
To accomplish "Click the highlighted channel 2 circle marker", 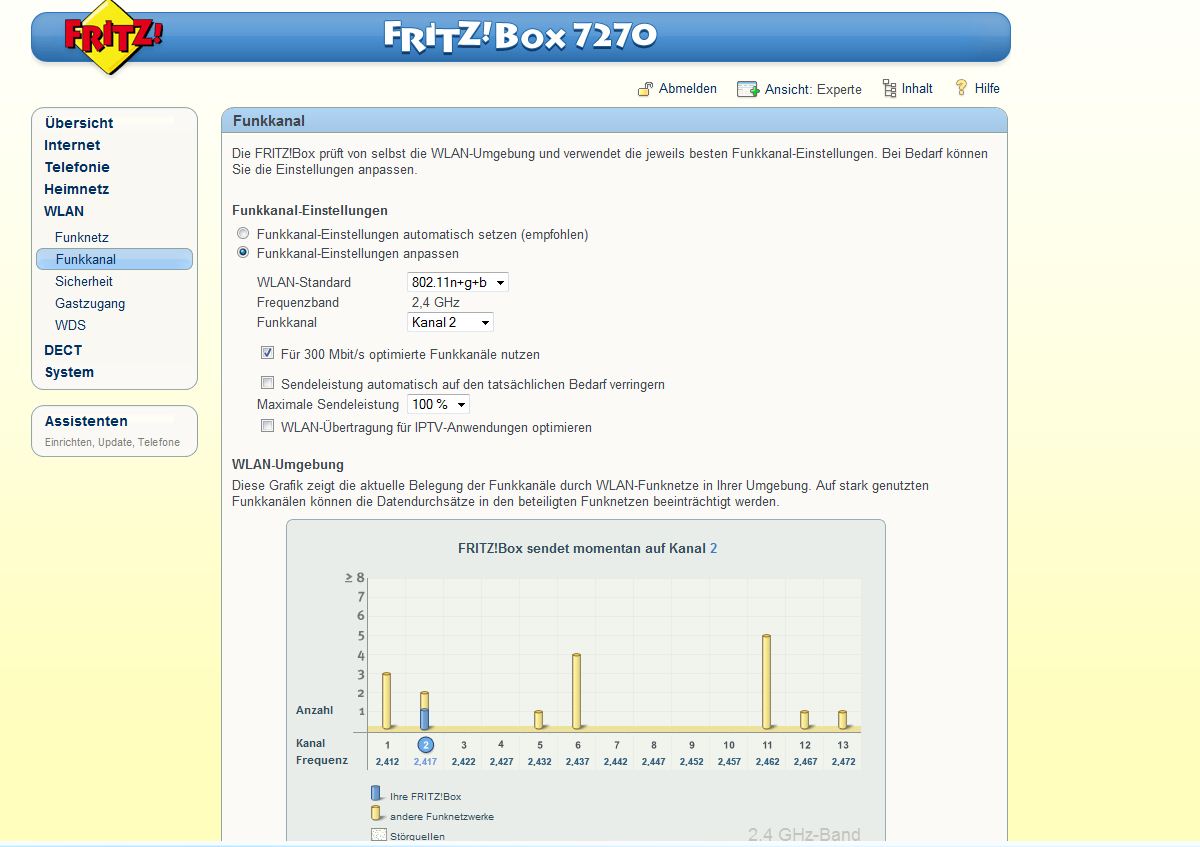I will click(x=425, y=745).
